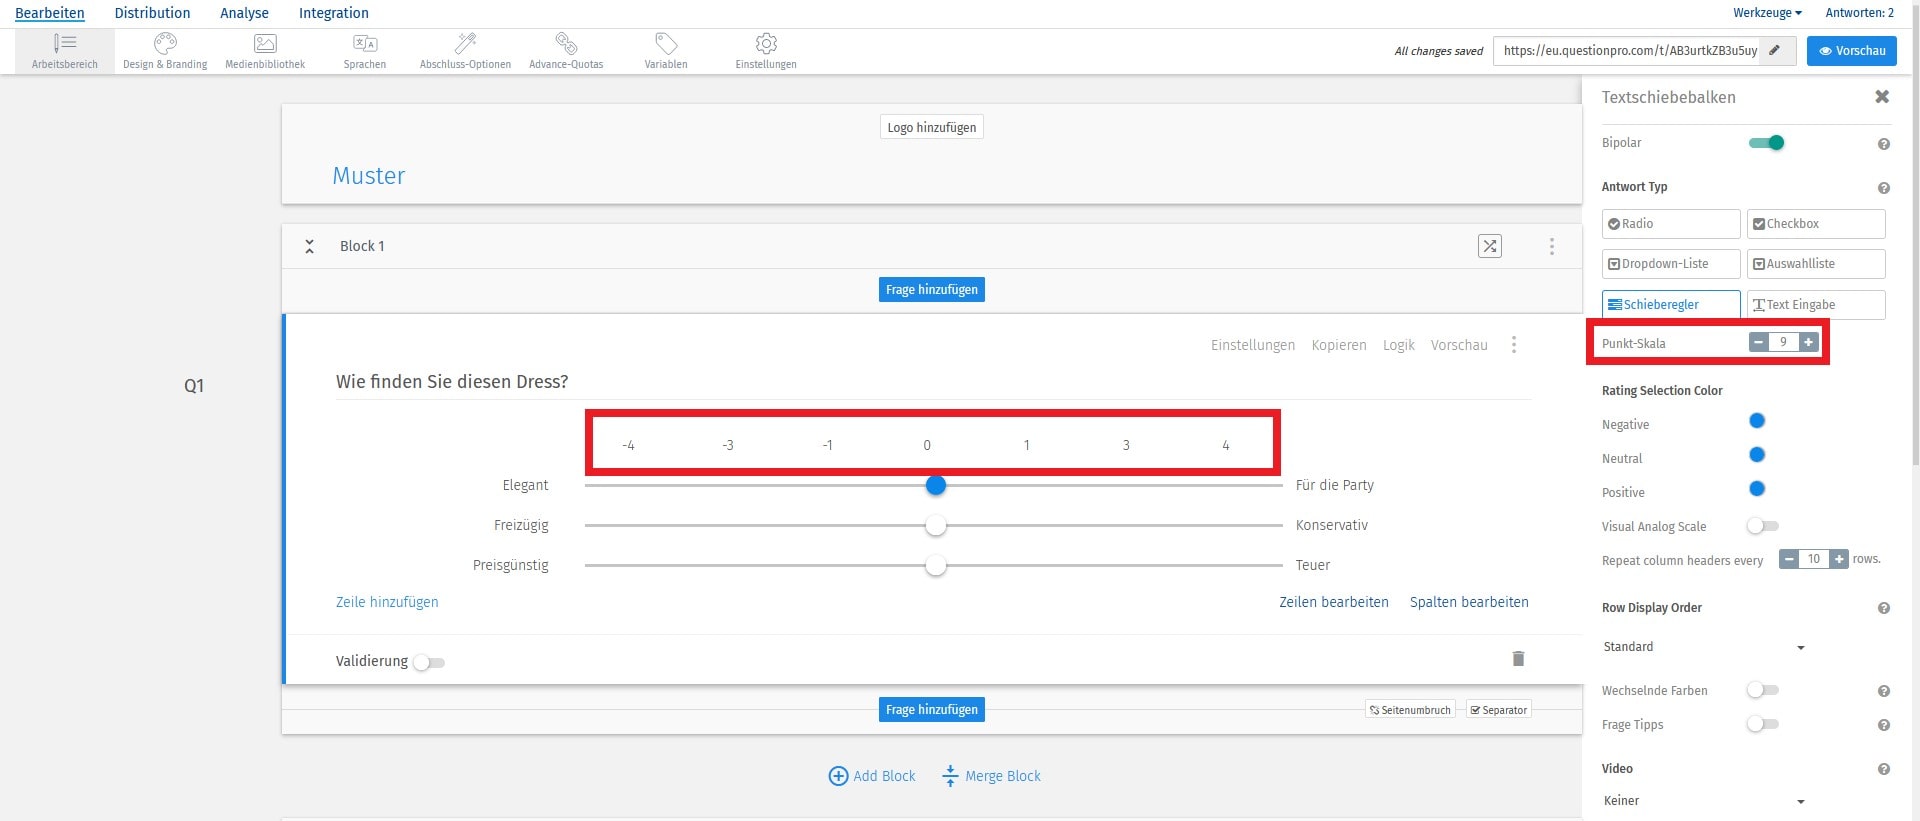Click the question Kopieren option
Screen dimensions: 1920x821
pyautogui.click(x=1339, y=345)
